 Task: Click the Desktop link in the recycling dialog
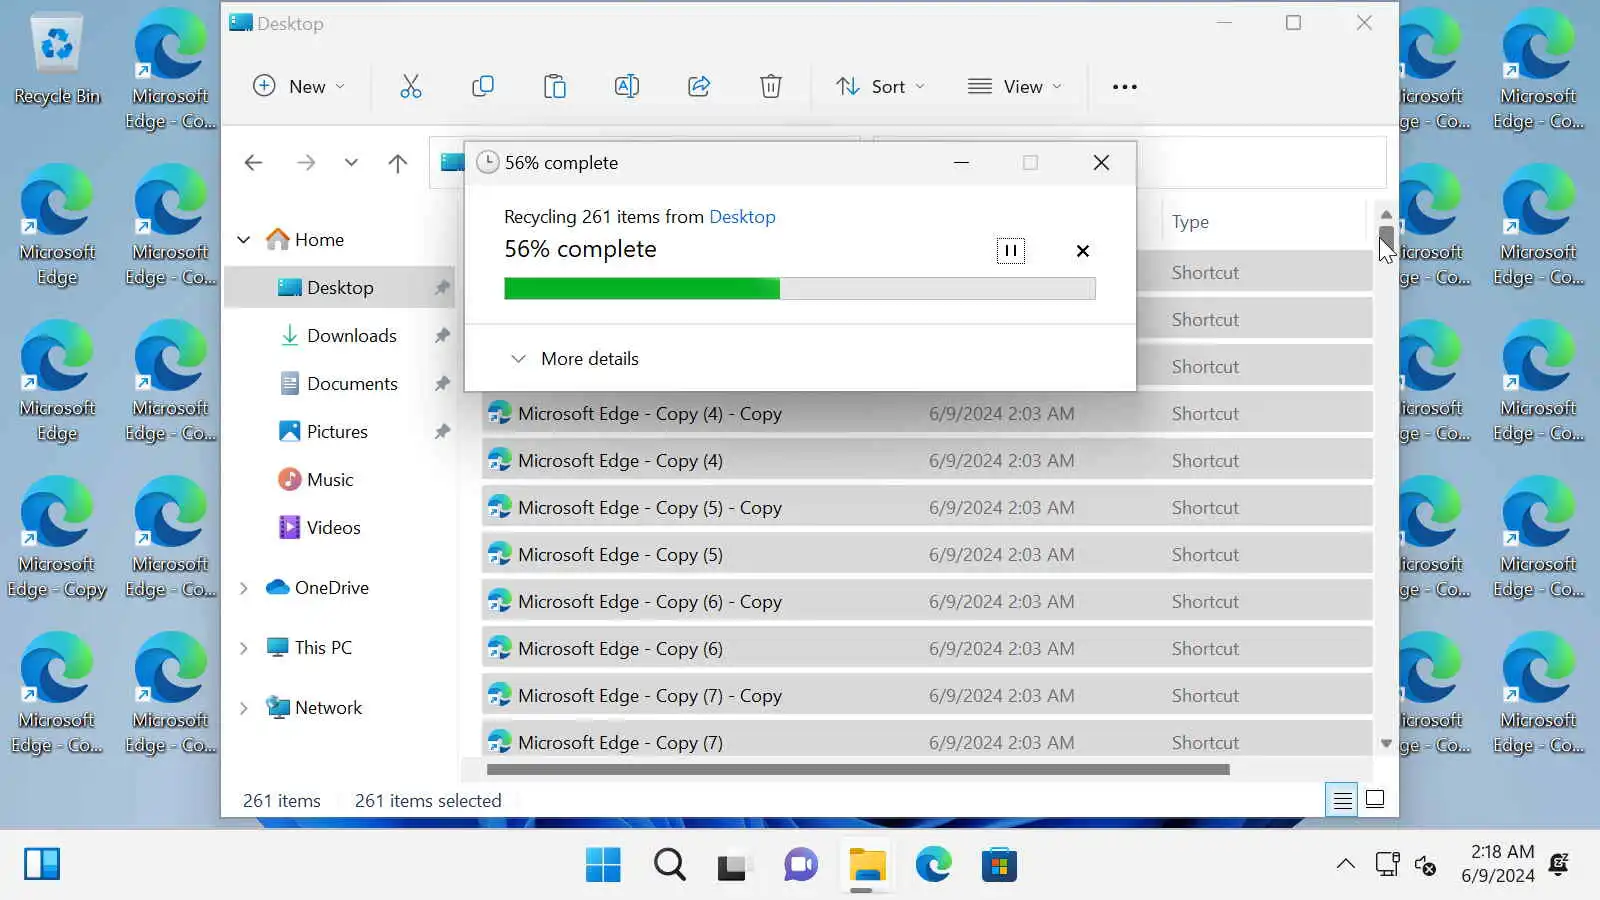click(742, 217)
